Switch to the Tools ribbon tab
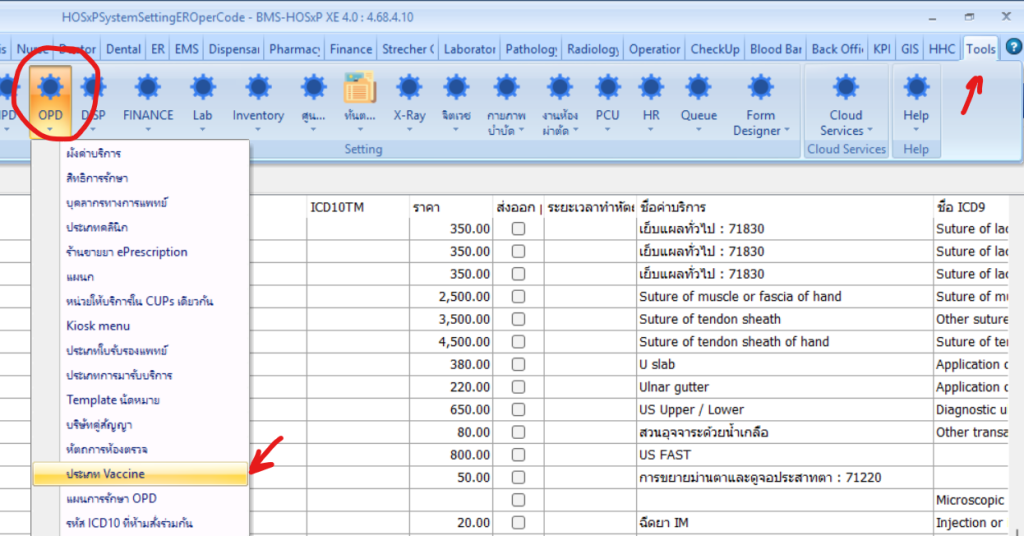This screenshot has height=536, width=1024. 980,49
